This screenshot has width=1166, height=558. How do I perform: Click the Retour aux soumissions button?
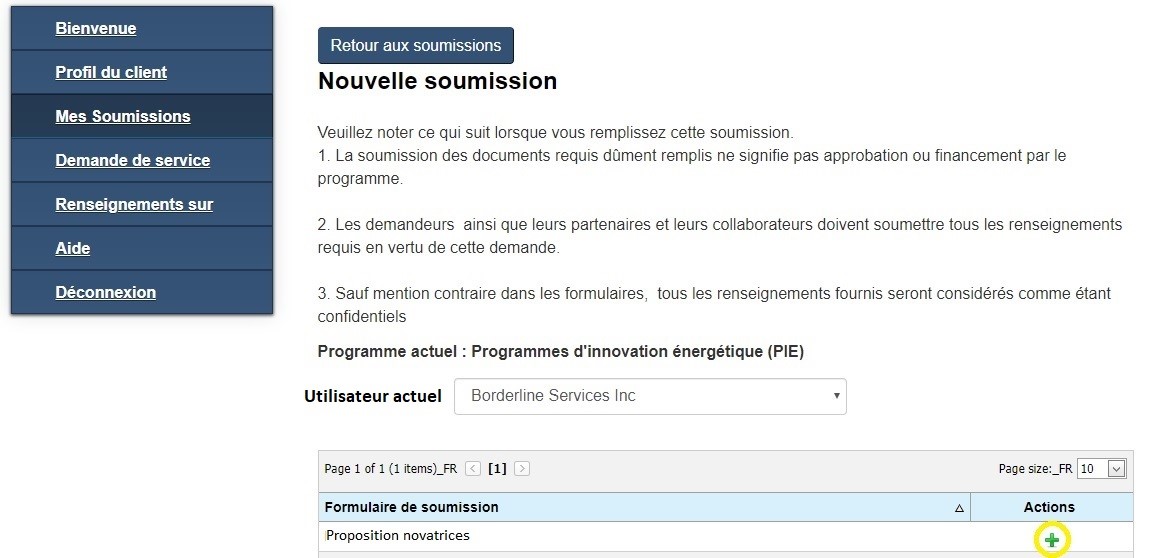(416, 45)
